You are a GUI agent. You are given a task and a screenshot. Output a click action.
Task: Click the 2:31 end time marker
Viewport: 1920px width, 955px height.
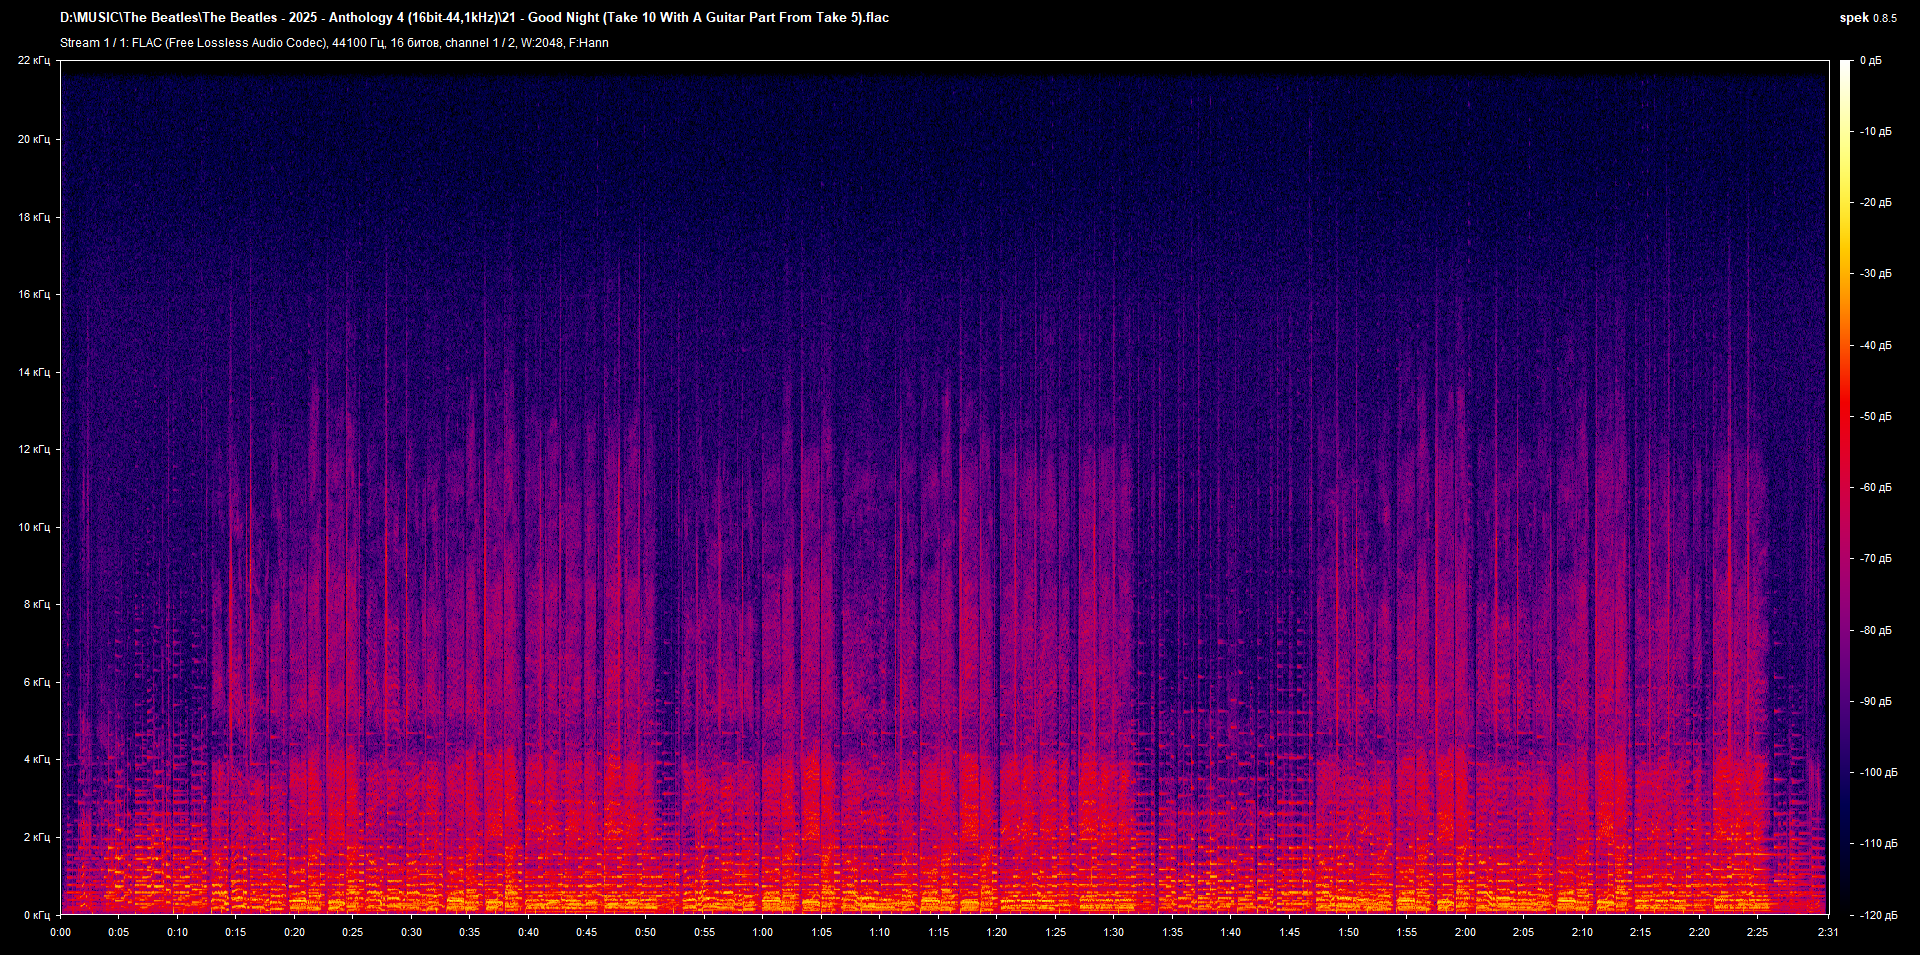[x=1827, y=932]
